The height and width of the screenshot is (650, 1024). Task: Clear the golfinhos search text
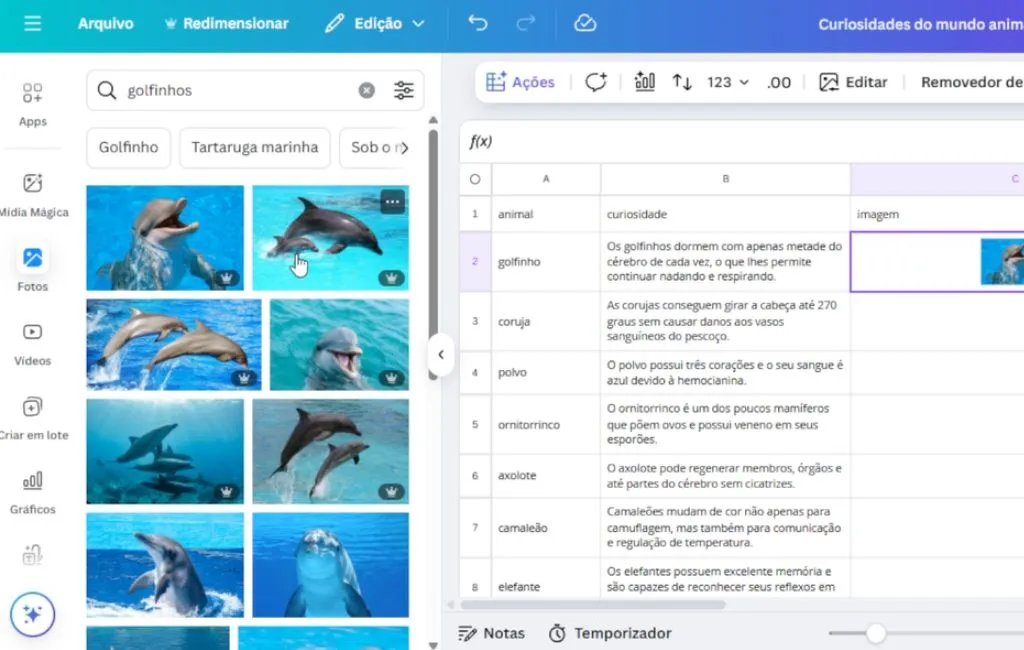[x=367, y=91]
